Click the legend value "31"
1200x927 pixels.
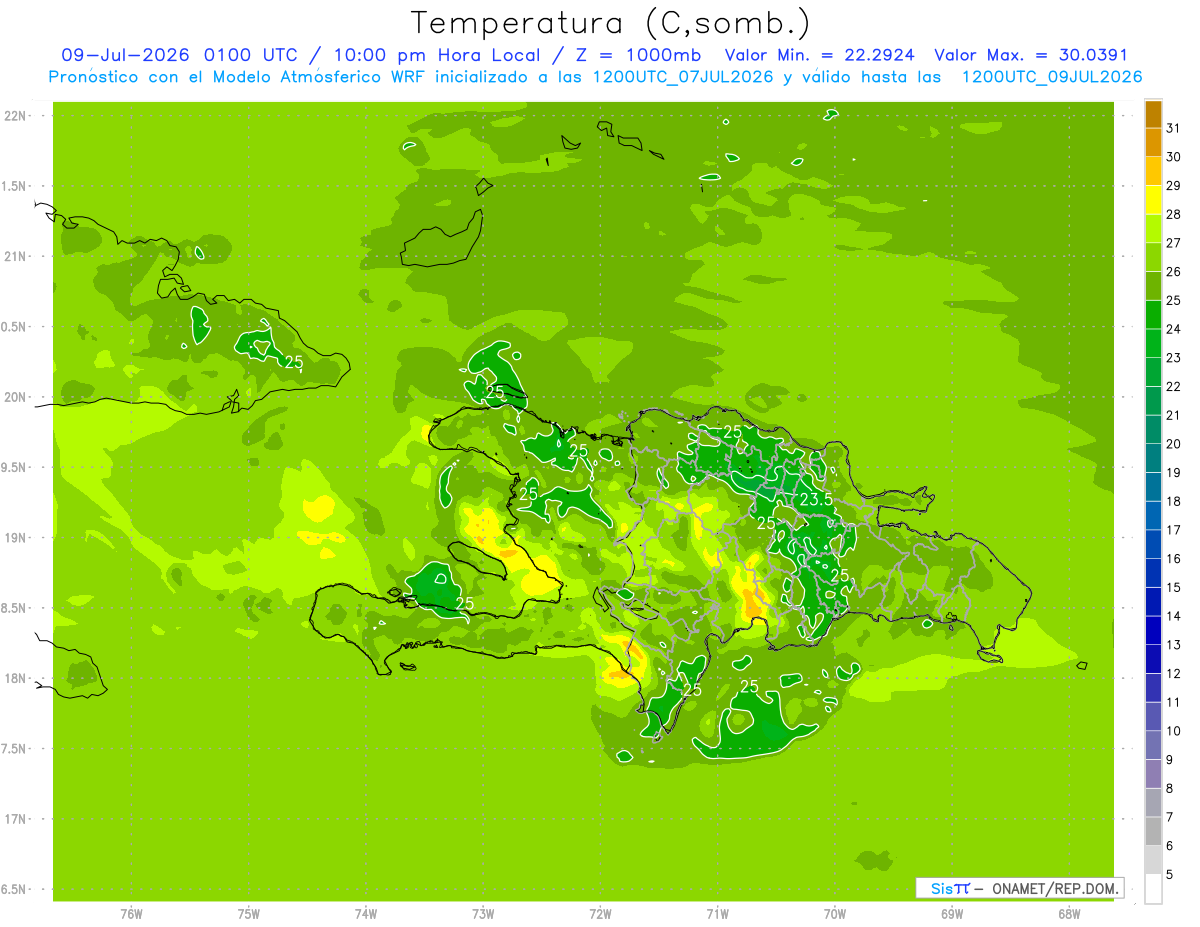[x=1174, y=128]
